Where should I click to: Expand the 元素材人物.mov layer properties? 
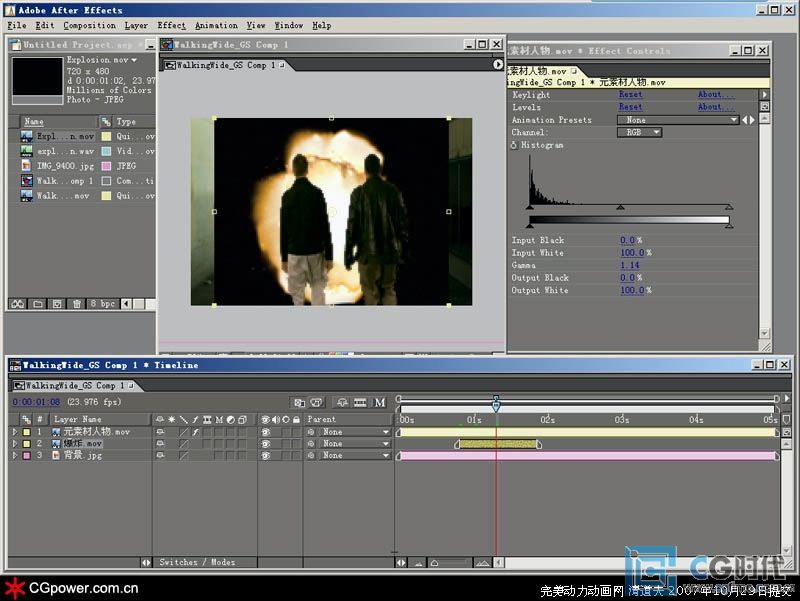14,432
